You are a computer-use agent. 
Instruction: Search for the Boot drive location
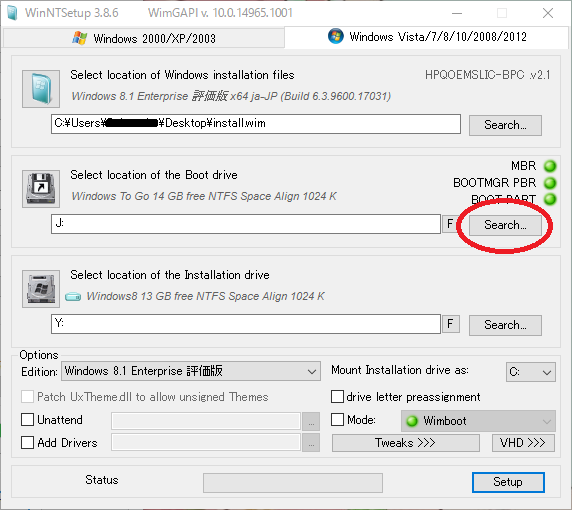click(x=505, y=225)
